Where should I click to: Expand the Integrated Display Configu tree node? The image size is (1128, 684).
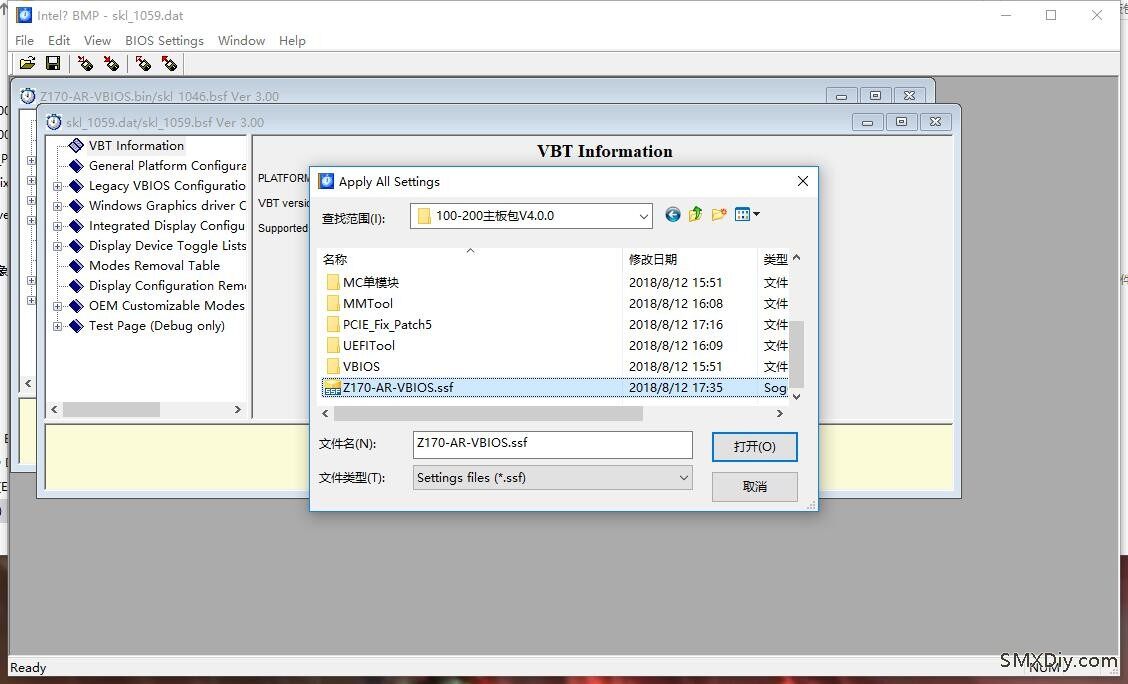pyautogui.click(x=58, y=226)
